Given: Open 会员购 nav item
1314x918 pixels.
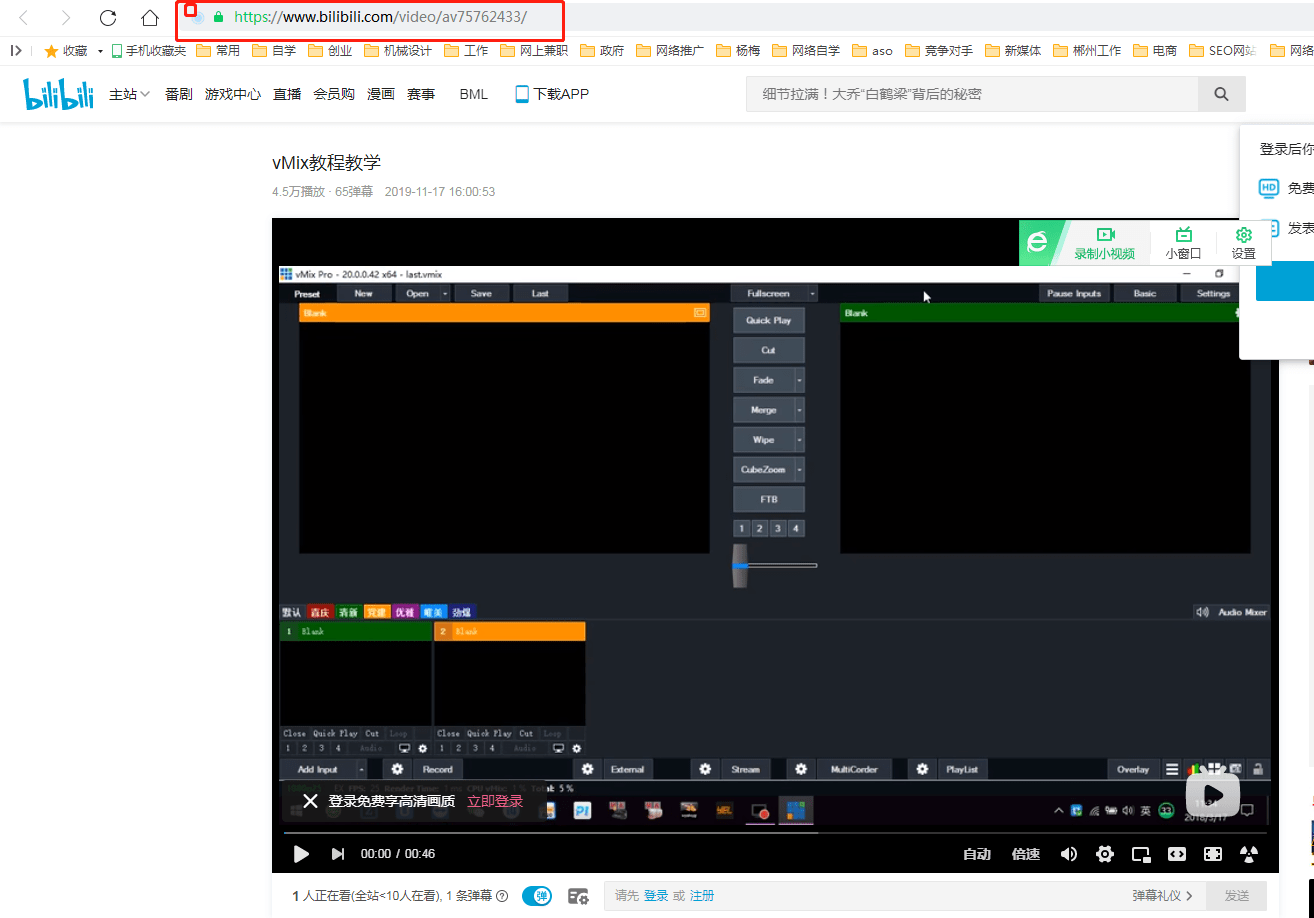Looking at the screenshot, I should pos(334,94).
